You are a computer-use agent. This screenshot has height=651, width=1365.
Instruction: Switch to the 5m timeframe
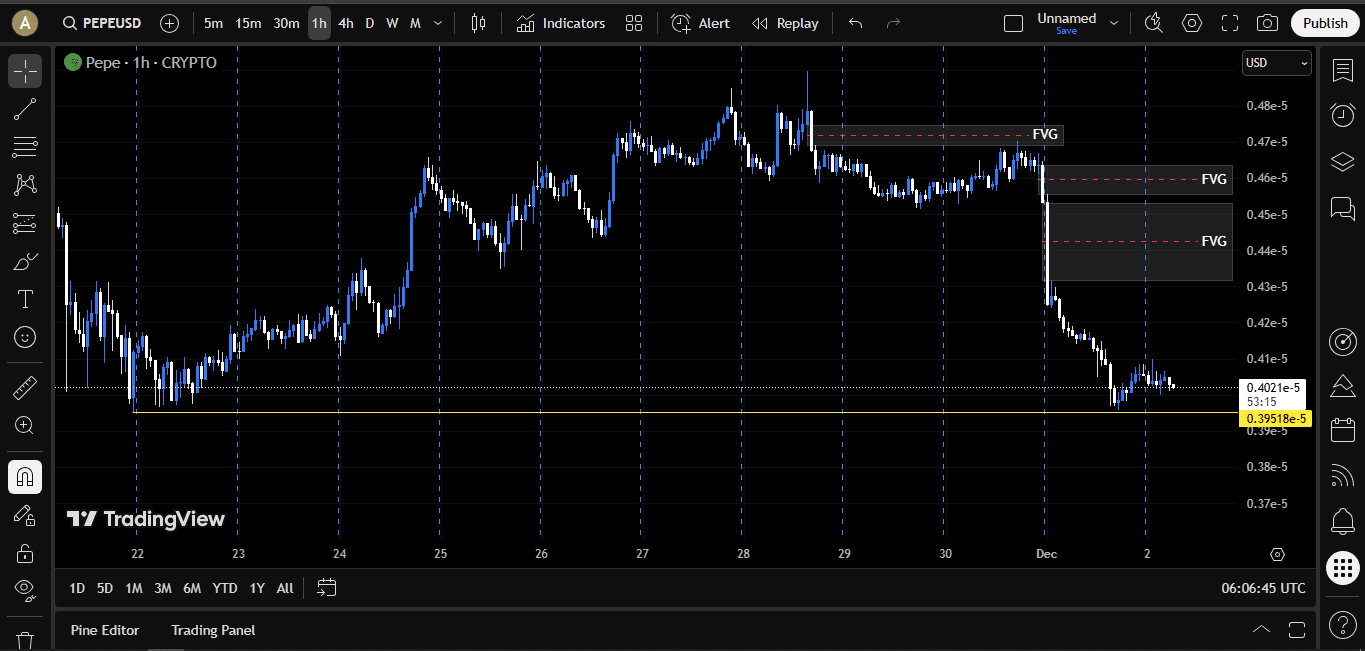pos(213,23)
